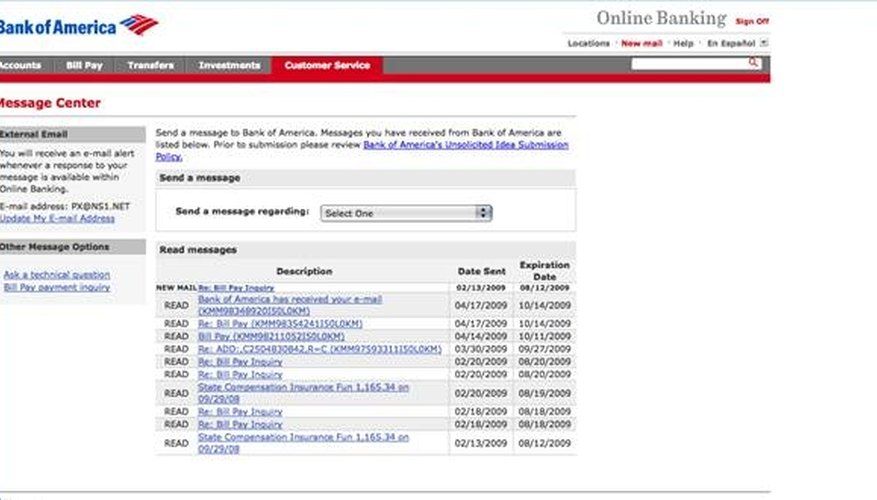Open the New mail link
877x500 pixels.
click(x=642, y=43)
